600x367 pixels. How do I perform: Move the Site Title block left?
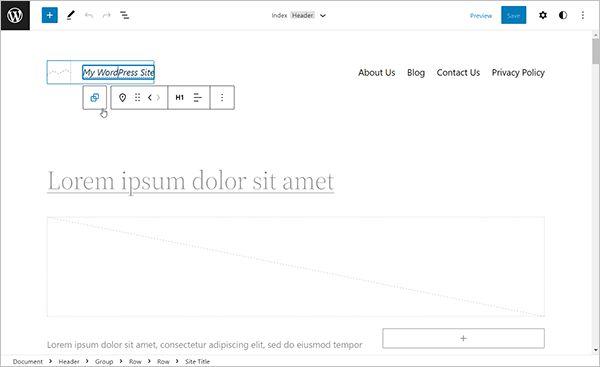(x=150, y=98)
